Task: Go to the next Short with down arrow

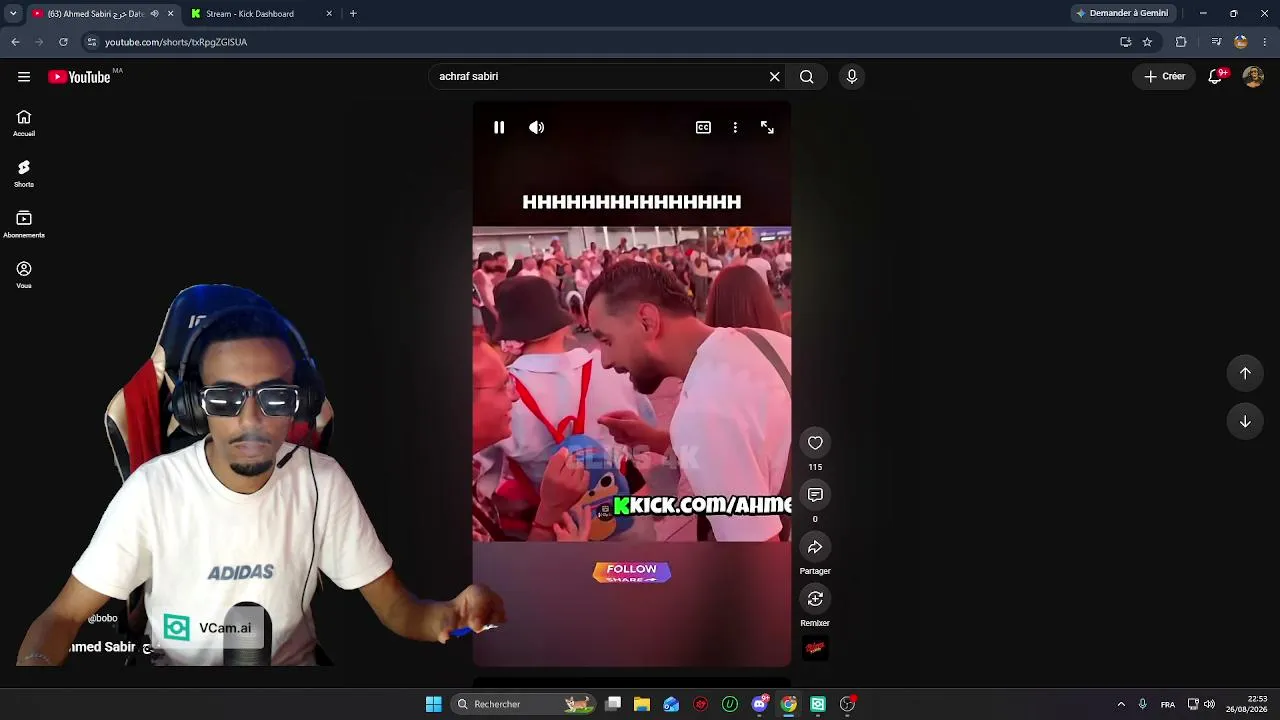Action: [1245, 422]
